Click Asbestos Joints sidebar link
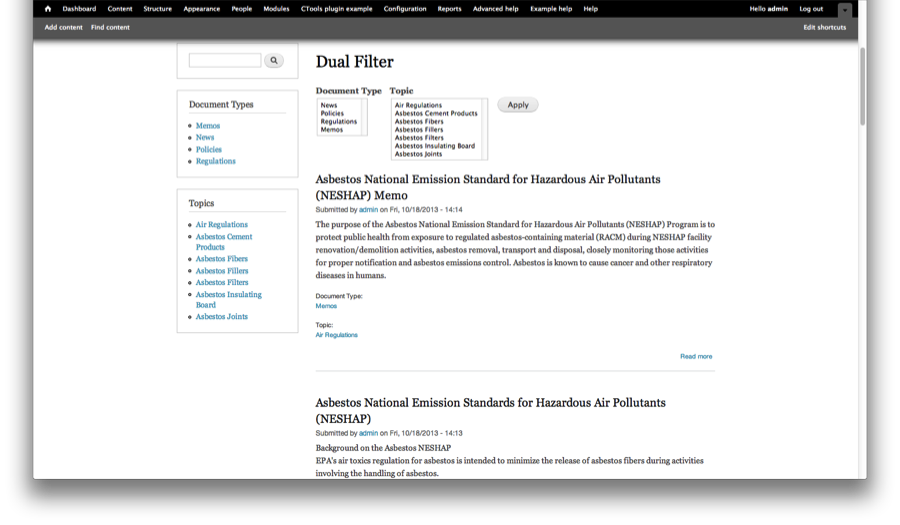 (222, 317)
